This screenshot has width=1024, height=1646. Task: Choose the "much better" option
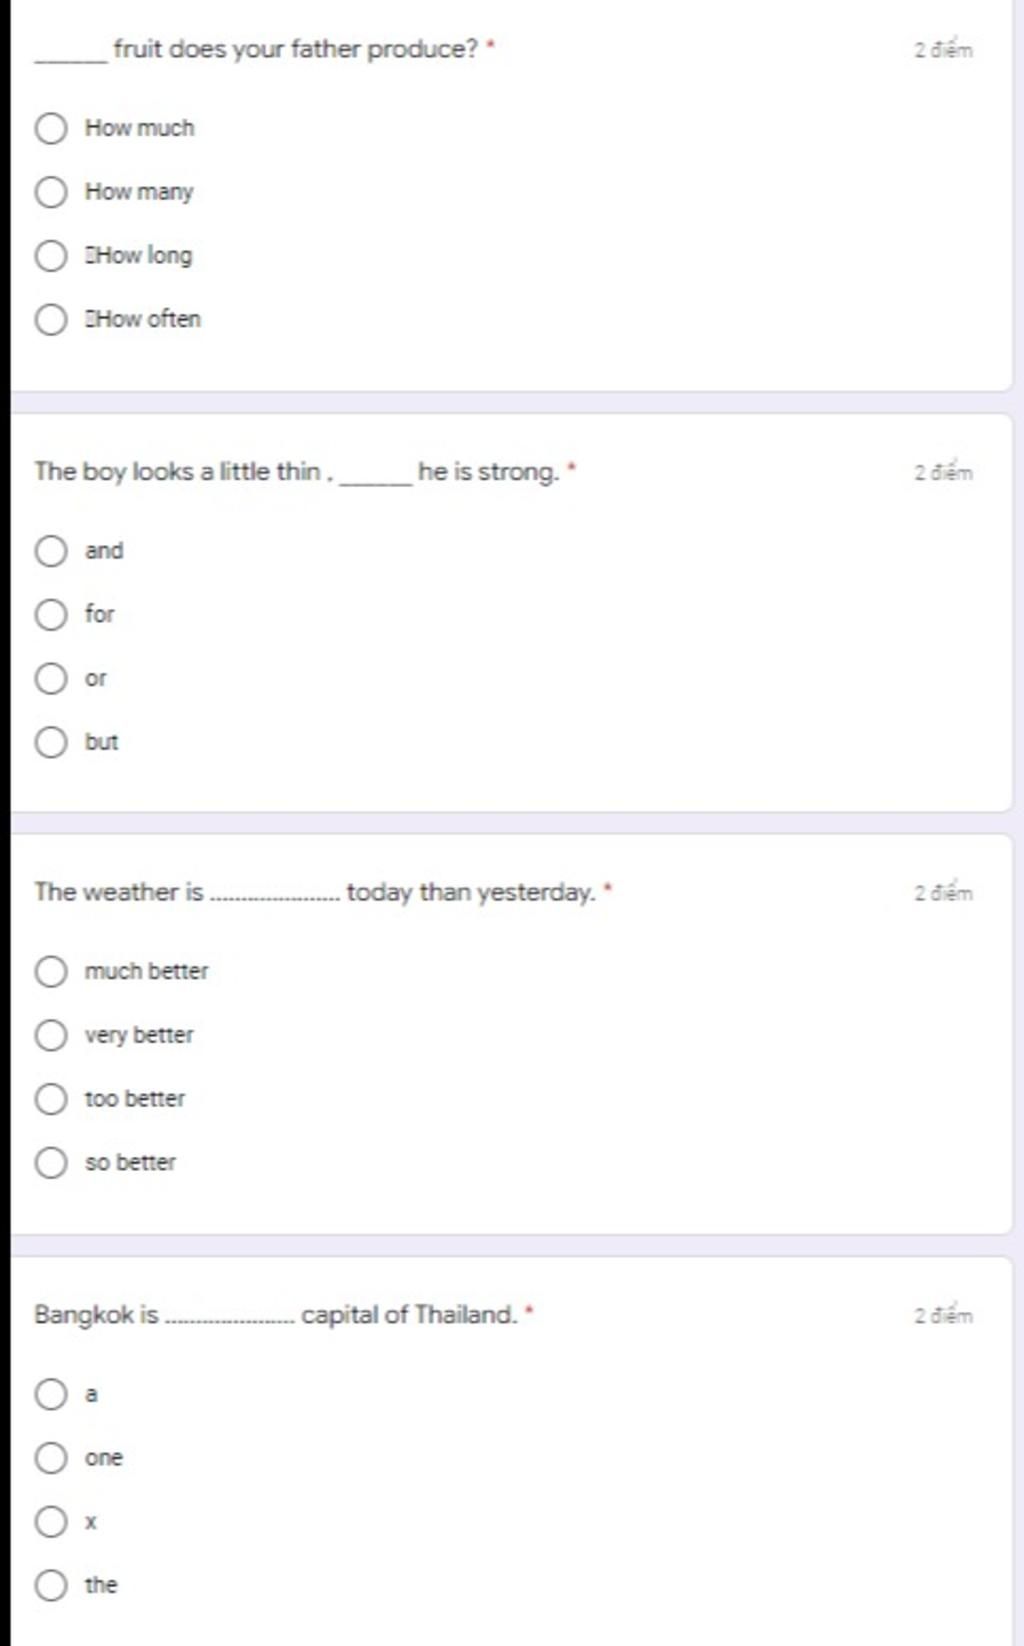click(x=51, y=971)
